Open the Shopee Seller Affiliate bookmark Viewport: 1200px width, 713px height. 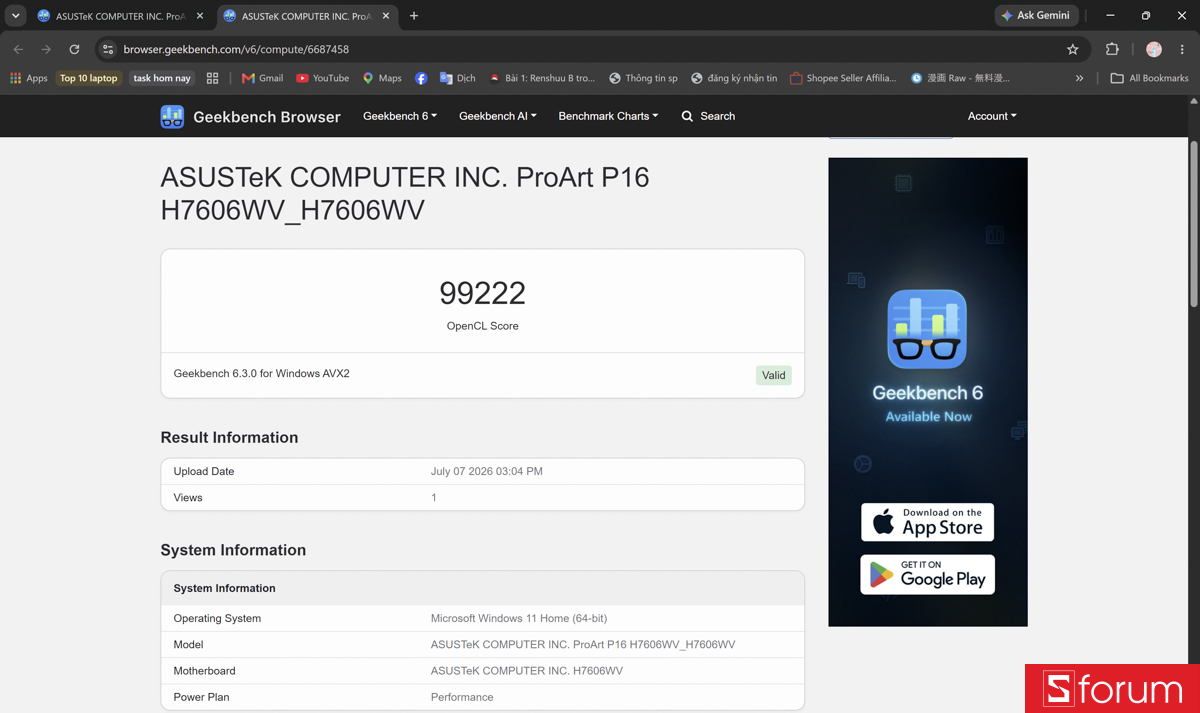point(843,78)
